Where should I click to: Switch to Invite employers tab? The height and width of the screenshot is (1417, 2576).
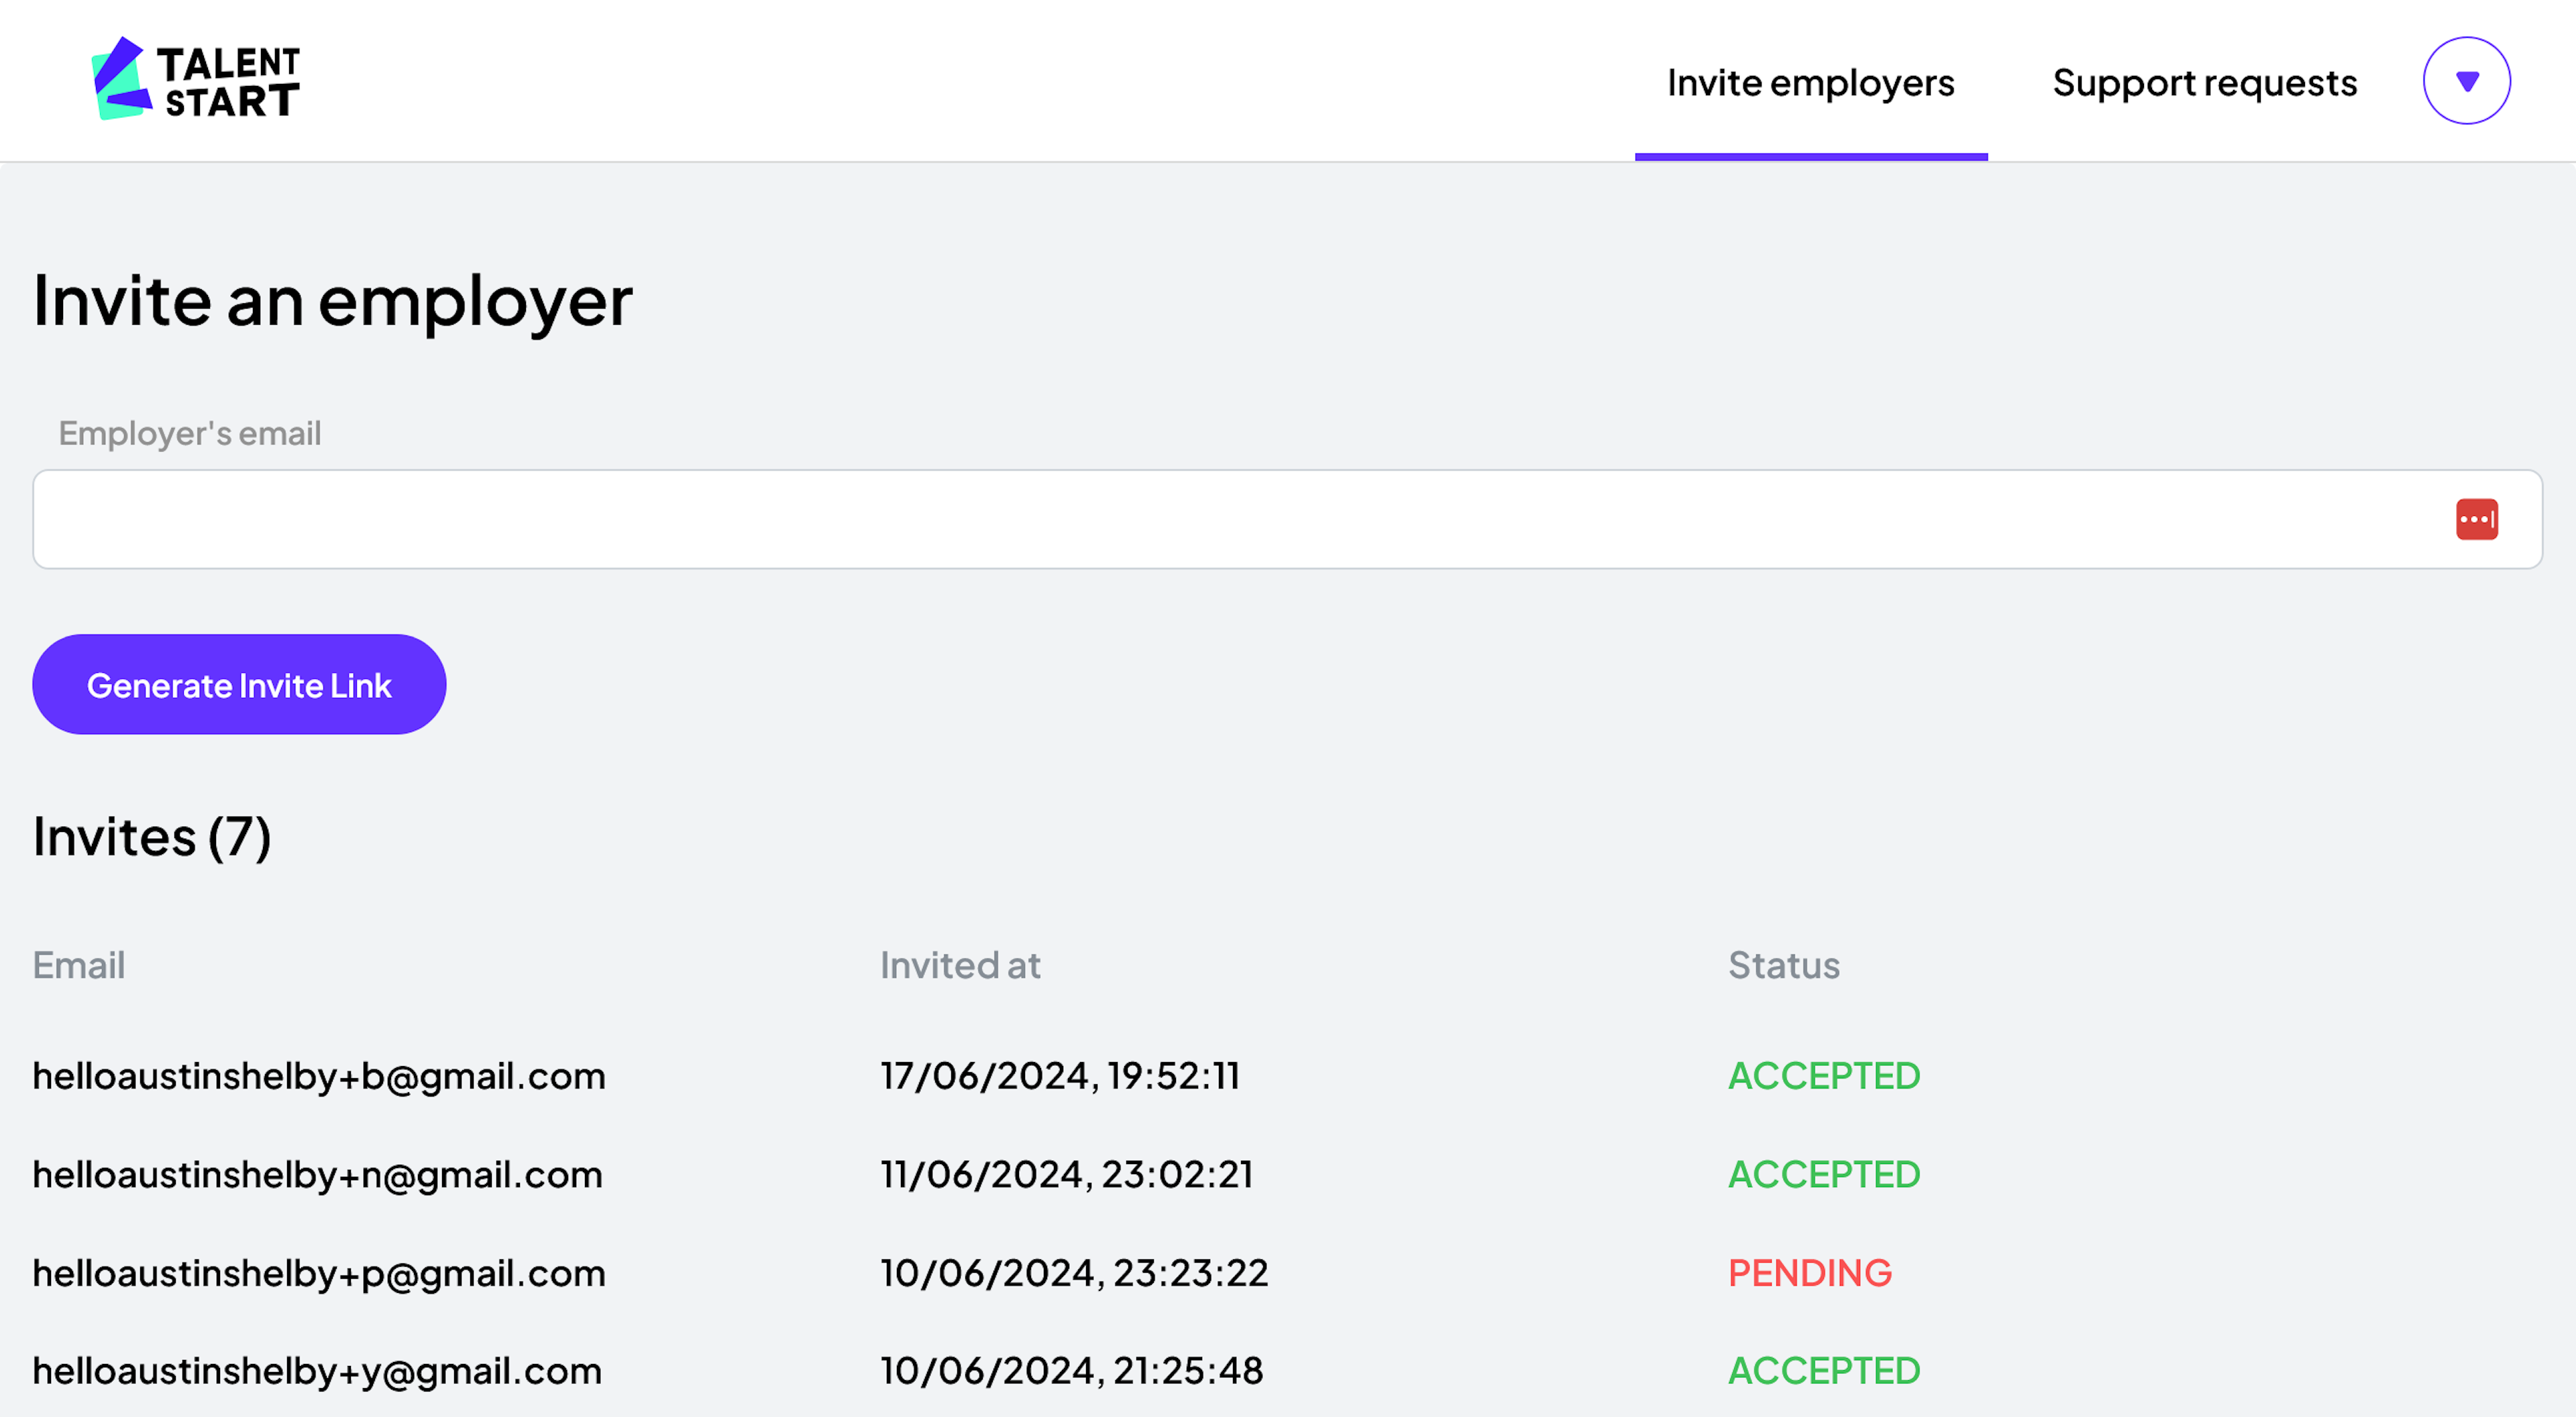click(1810, 82)
